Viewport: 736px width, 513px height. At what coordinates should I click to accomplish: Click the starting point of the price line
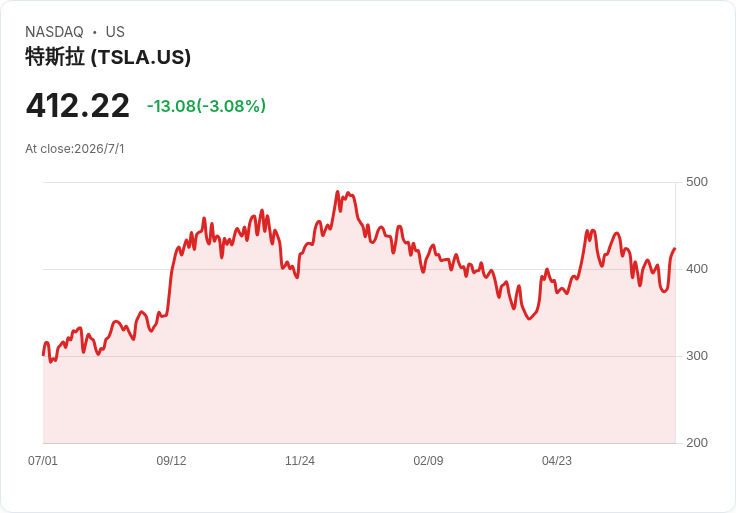[x=43, y=355]
